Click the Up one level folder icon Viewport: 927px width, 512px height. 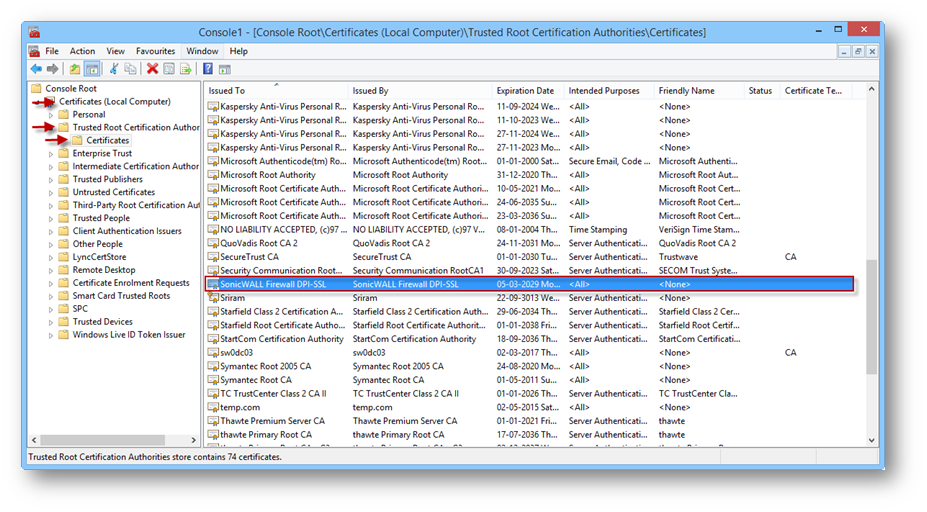tap(75, 69)
